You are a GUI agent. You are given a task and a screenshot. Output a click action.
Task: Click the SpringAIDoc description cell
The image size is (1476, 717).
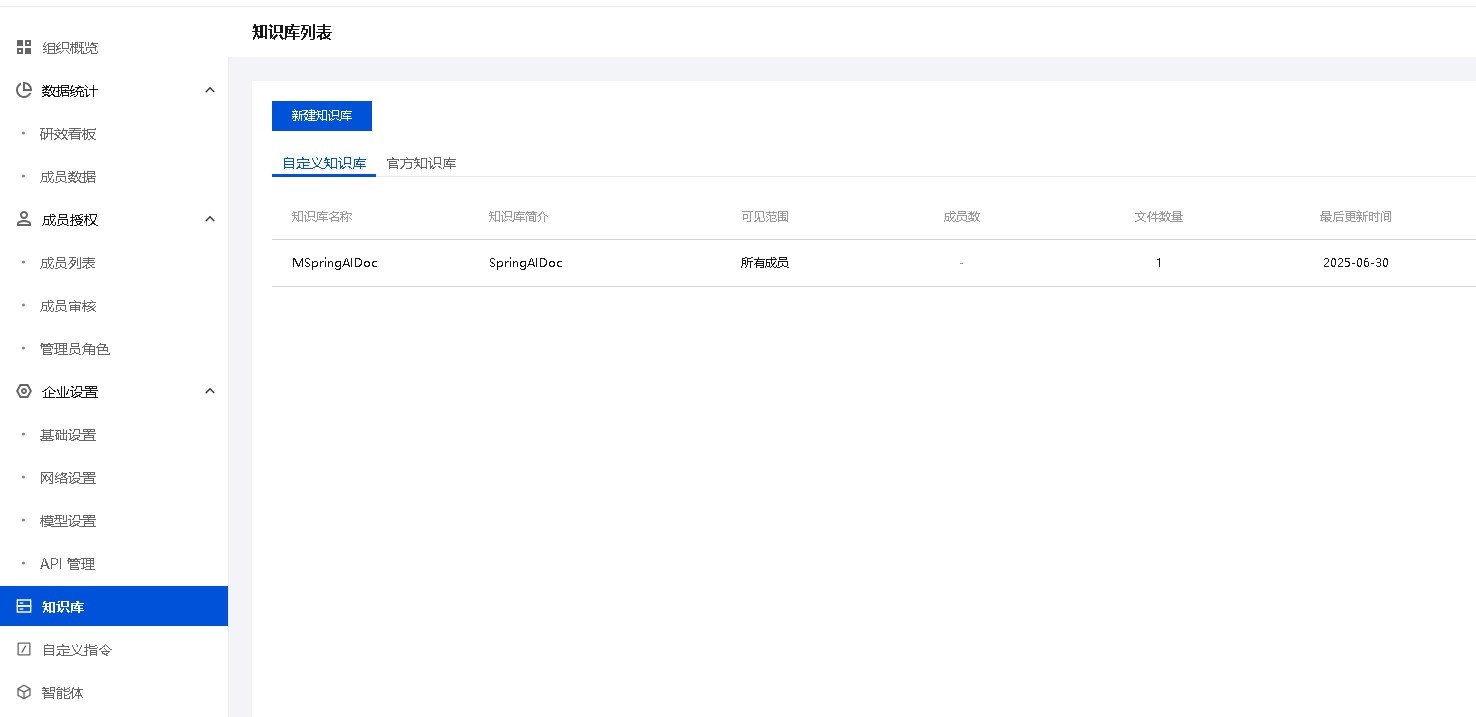click(526, 263)
